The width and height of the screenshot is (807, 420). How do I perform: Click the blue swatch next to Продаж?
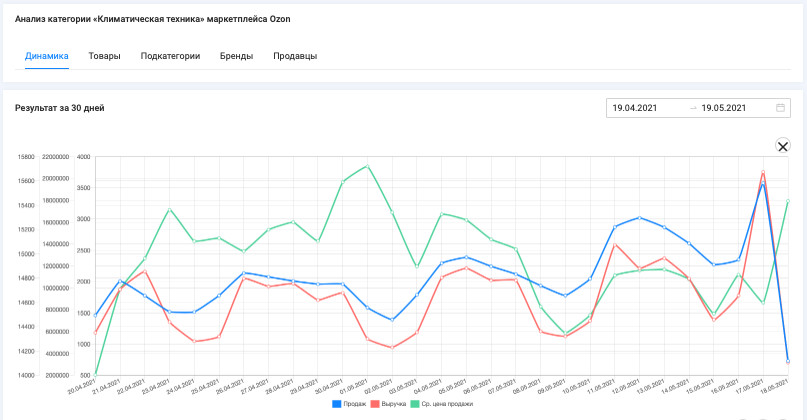pyautogui.click(x=337, y=404)
